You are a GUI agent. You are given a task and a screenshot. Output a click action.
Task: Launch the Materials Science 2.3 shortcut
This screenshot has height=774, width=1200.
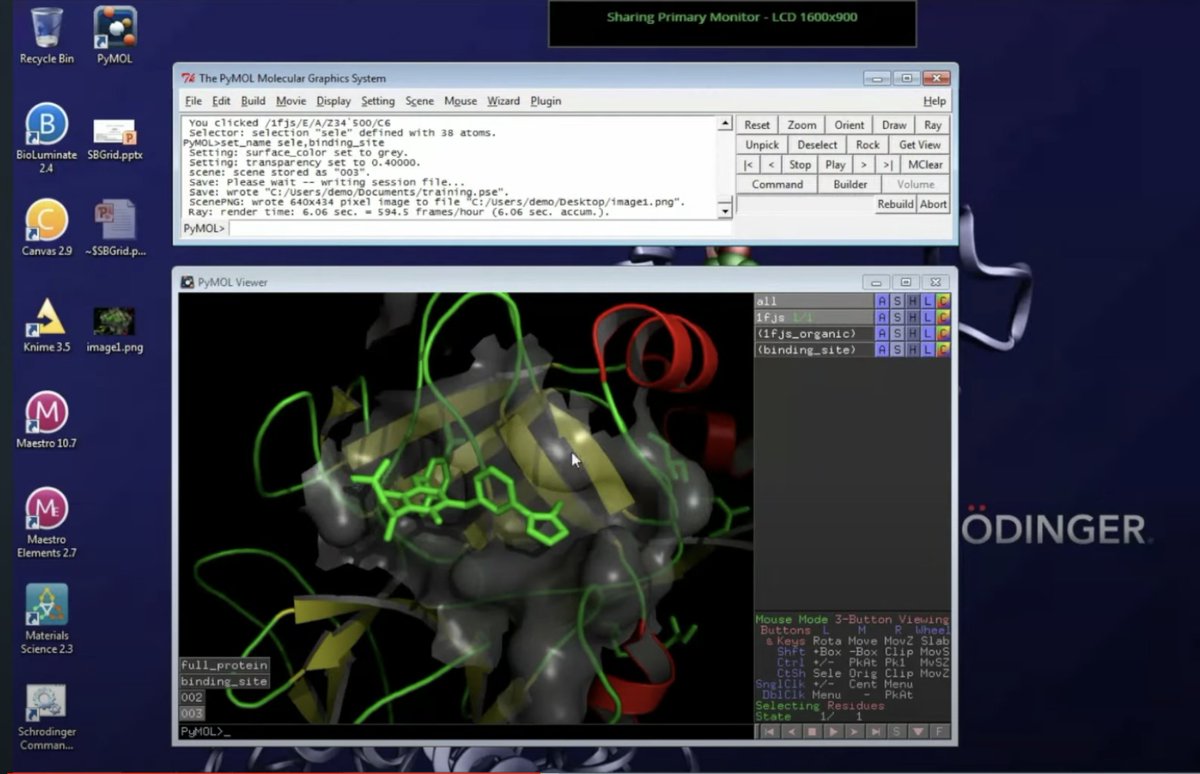pos(46,619)
